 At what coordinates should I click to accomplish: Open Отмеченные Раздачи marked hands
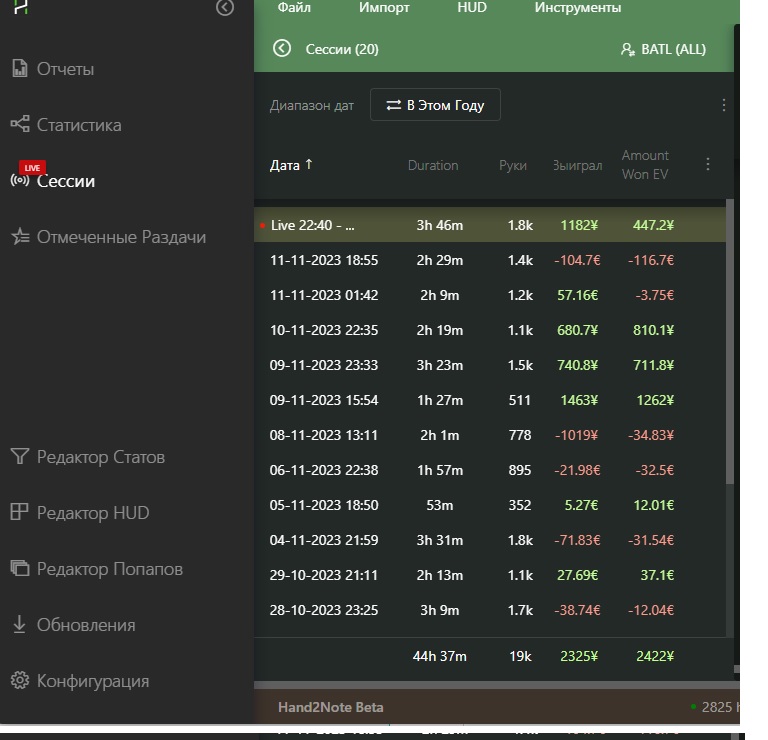(x=109, y=237)
